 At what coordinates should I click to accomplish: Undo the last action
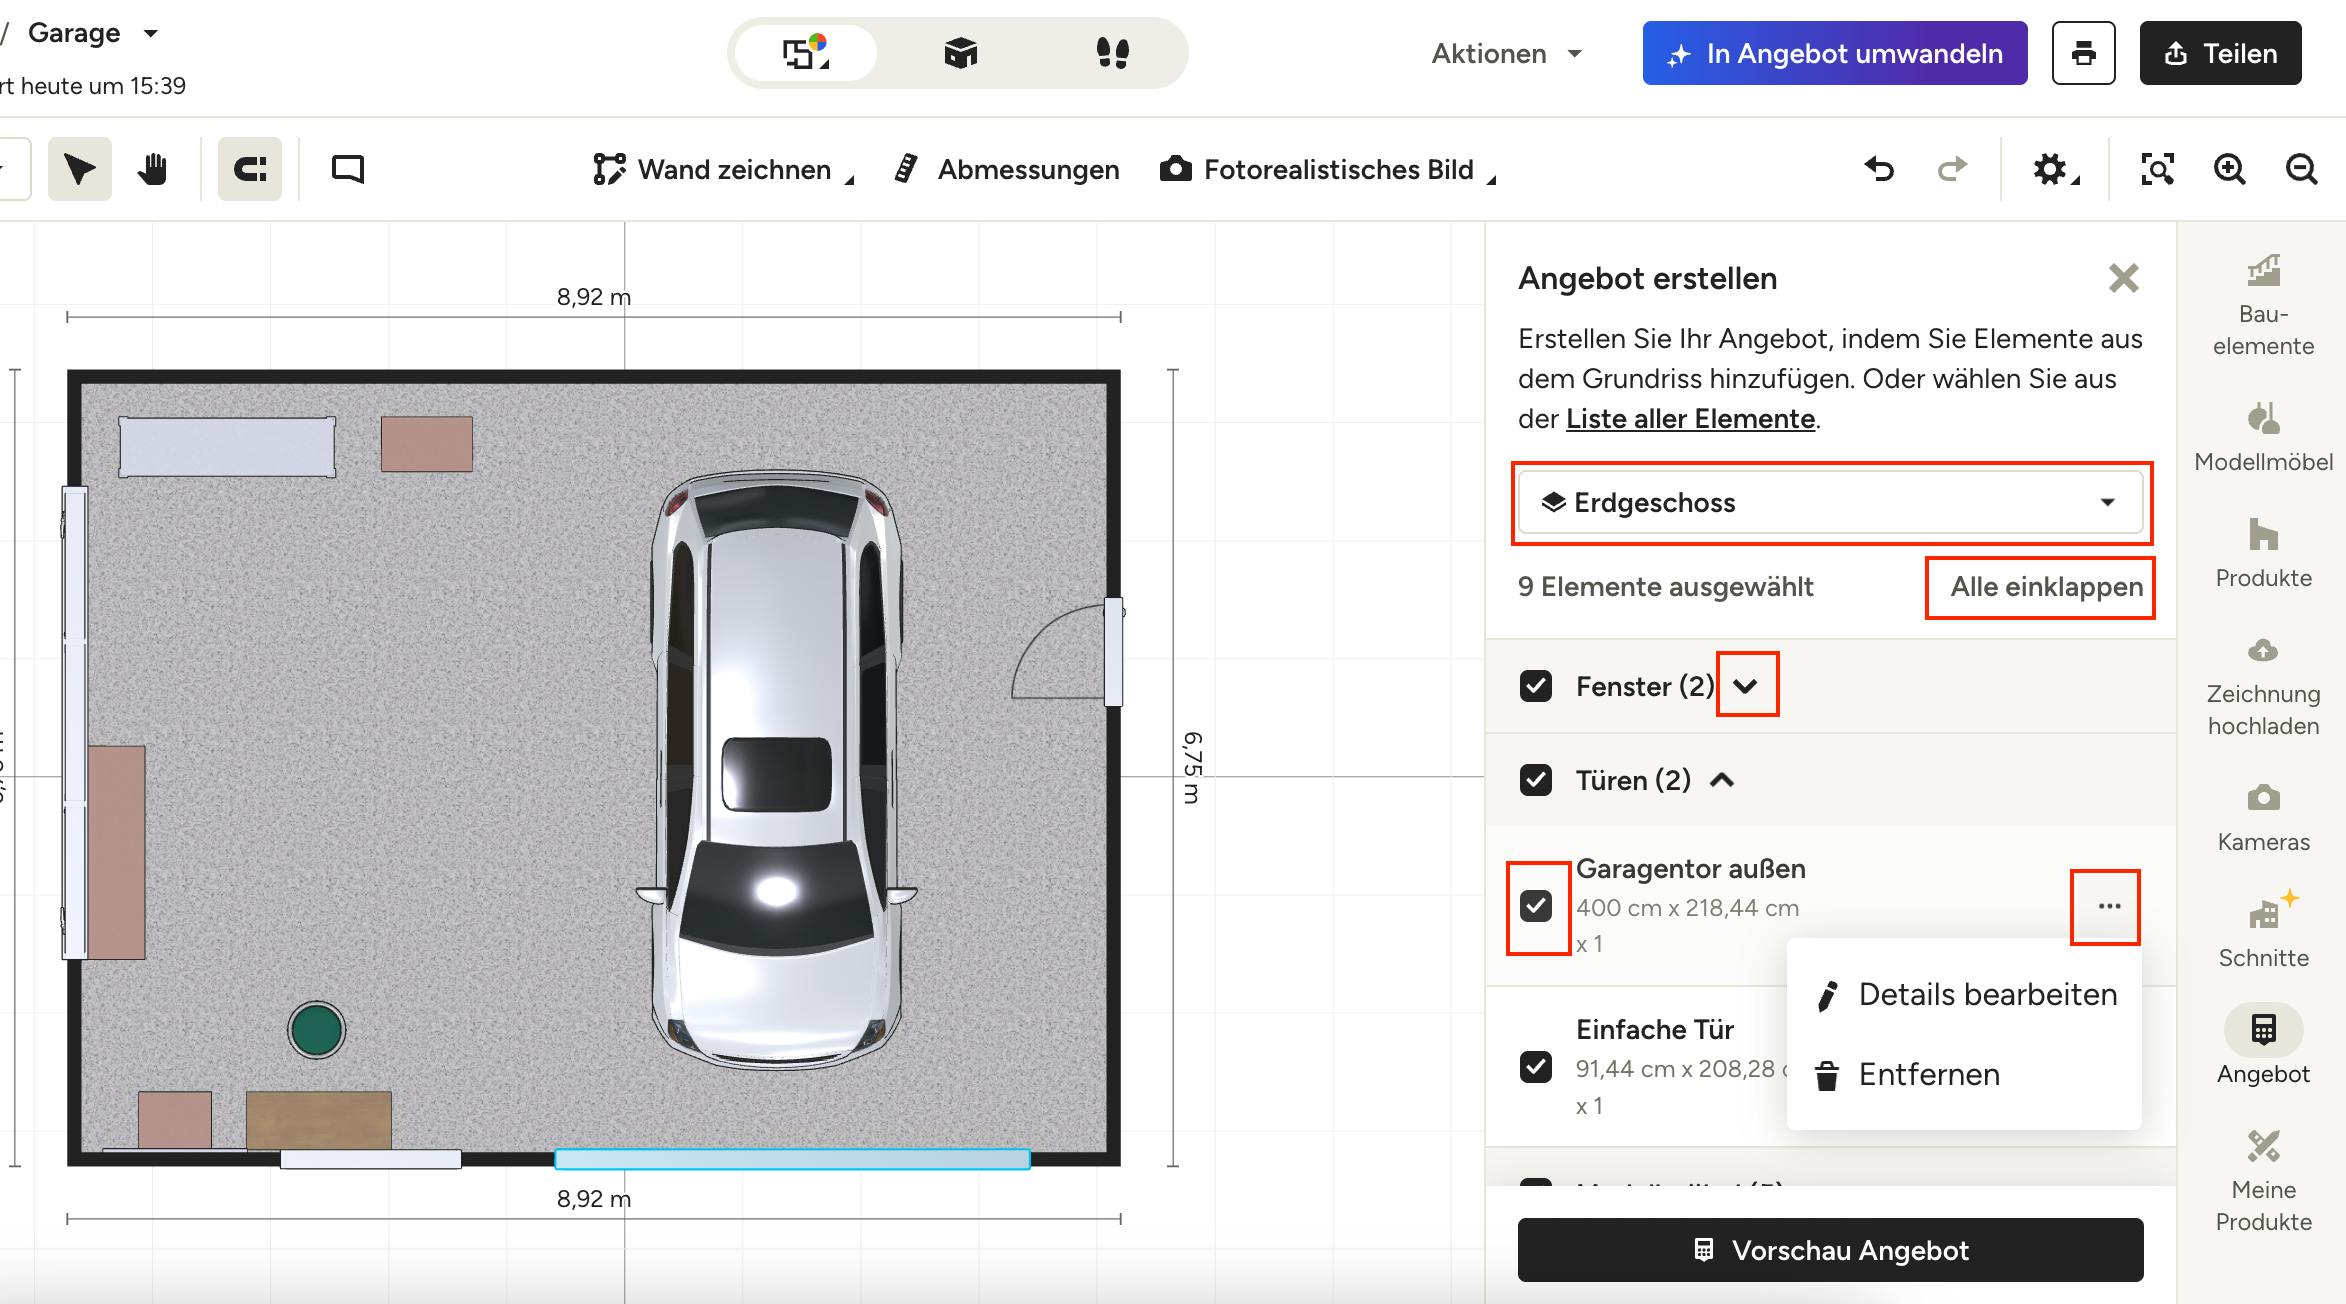coord(1880,169)
